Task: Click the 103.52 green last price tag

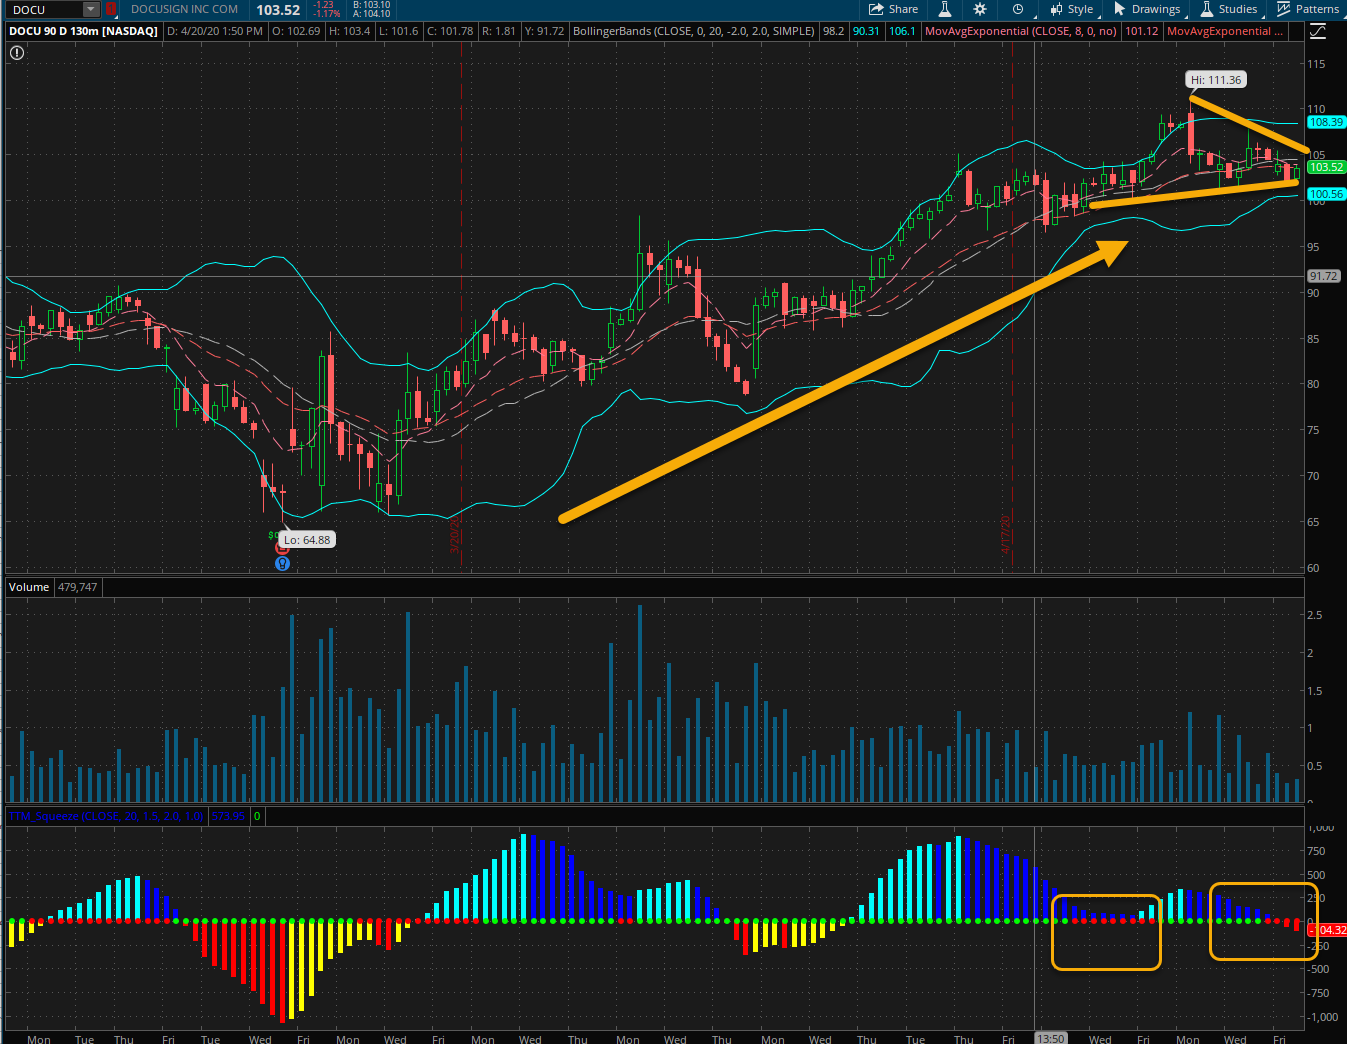Action: (x=1326, y=167)
